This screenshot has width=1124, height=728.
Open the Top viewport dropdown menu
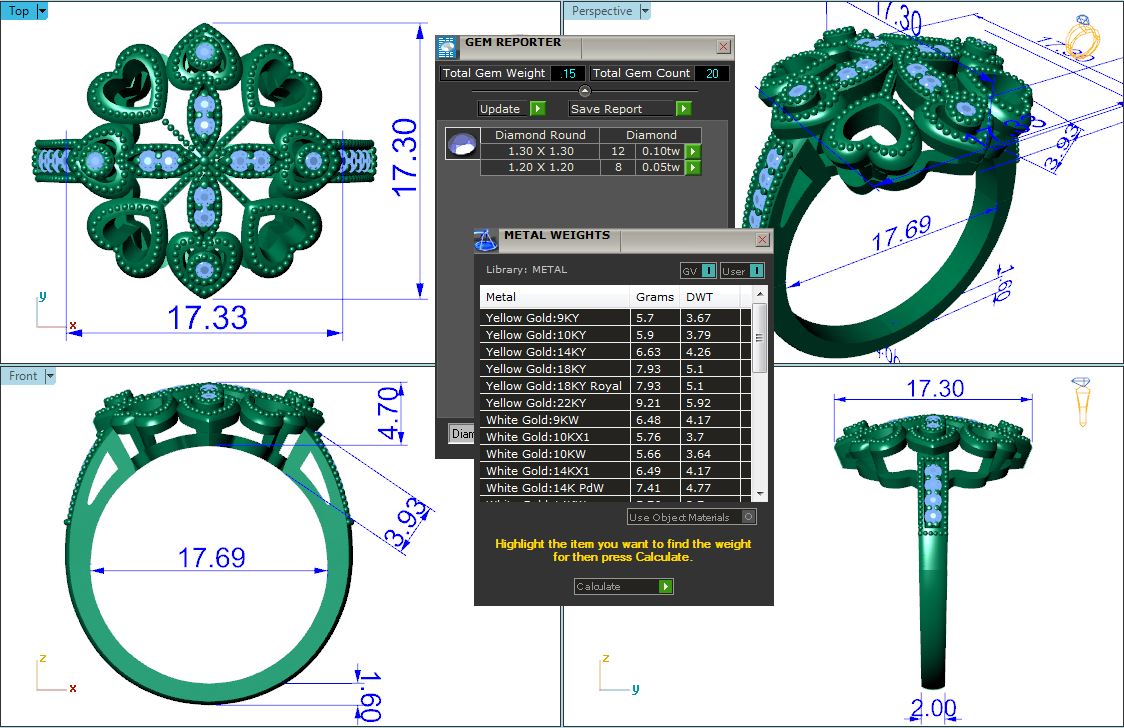(x=42, y=11)
